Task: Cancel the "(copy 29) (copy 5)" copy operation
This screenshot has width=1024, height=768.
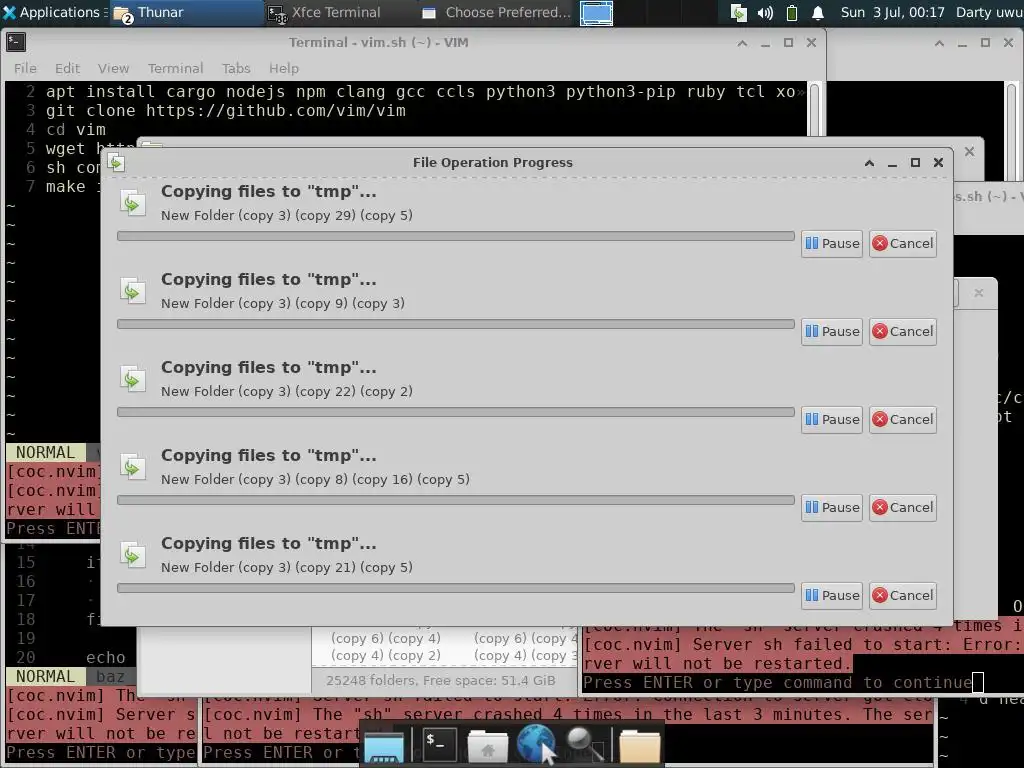Action: click(903, 244)
